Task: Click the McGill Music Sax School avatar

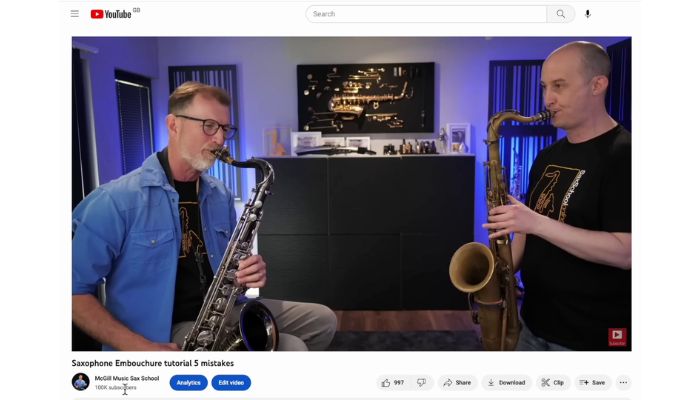Action: click(x=81, y=382)
